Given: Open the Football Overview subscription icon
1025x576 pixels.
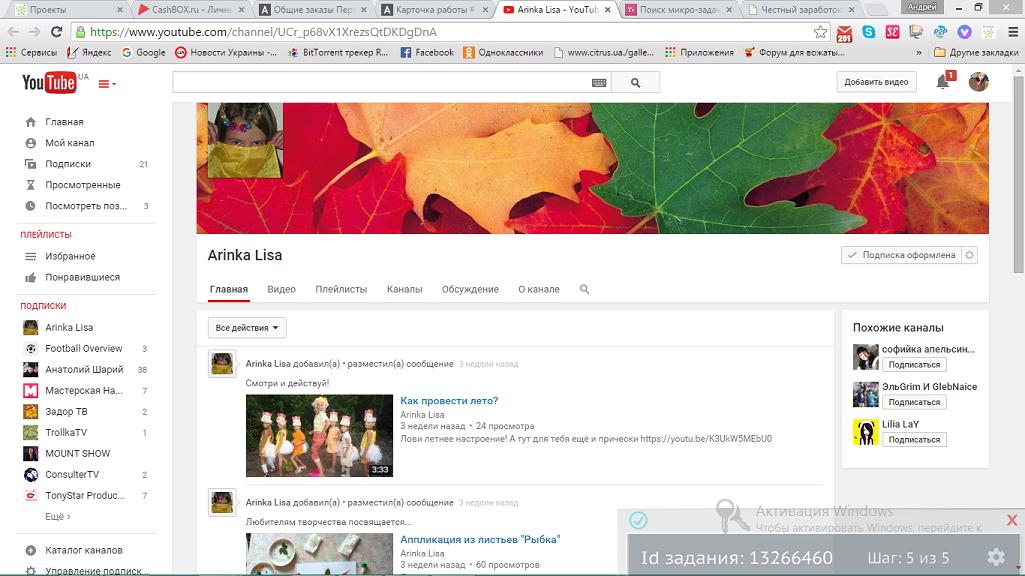Looking at the screenshot, I should tap(31, 348).
